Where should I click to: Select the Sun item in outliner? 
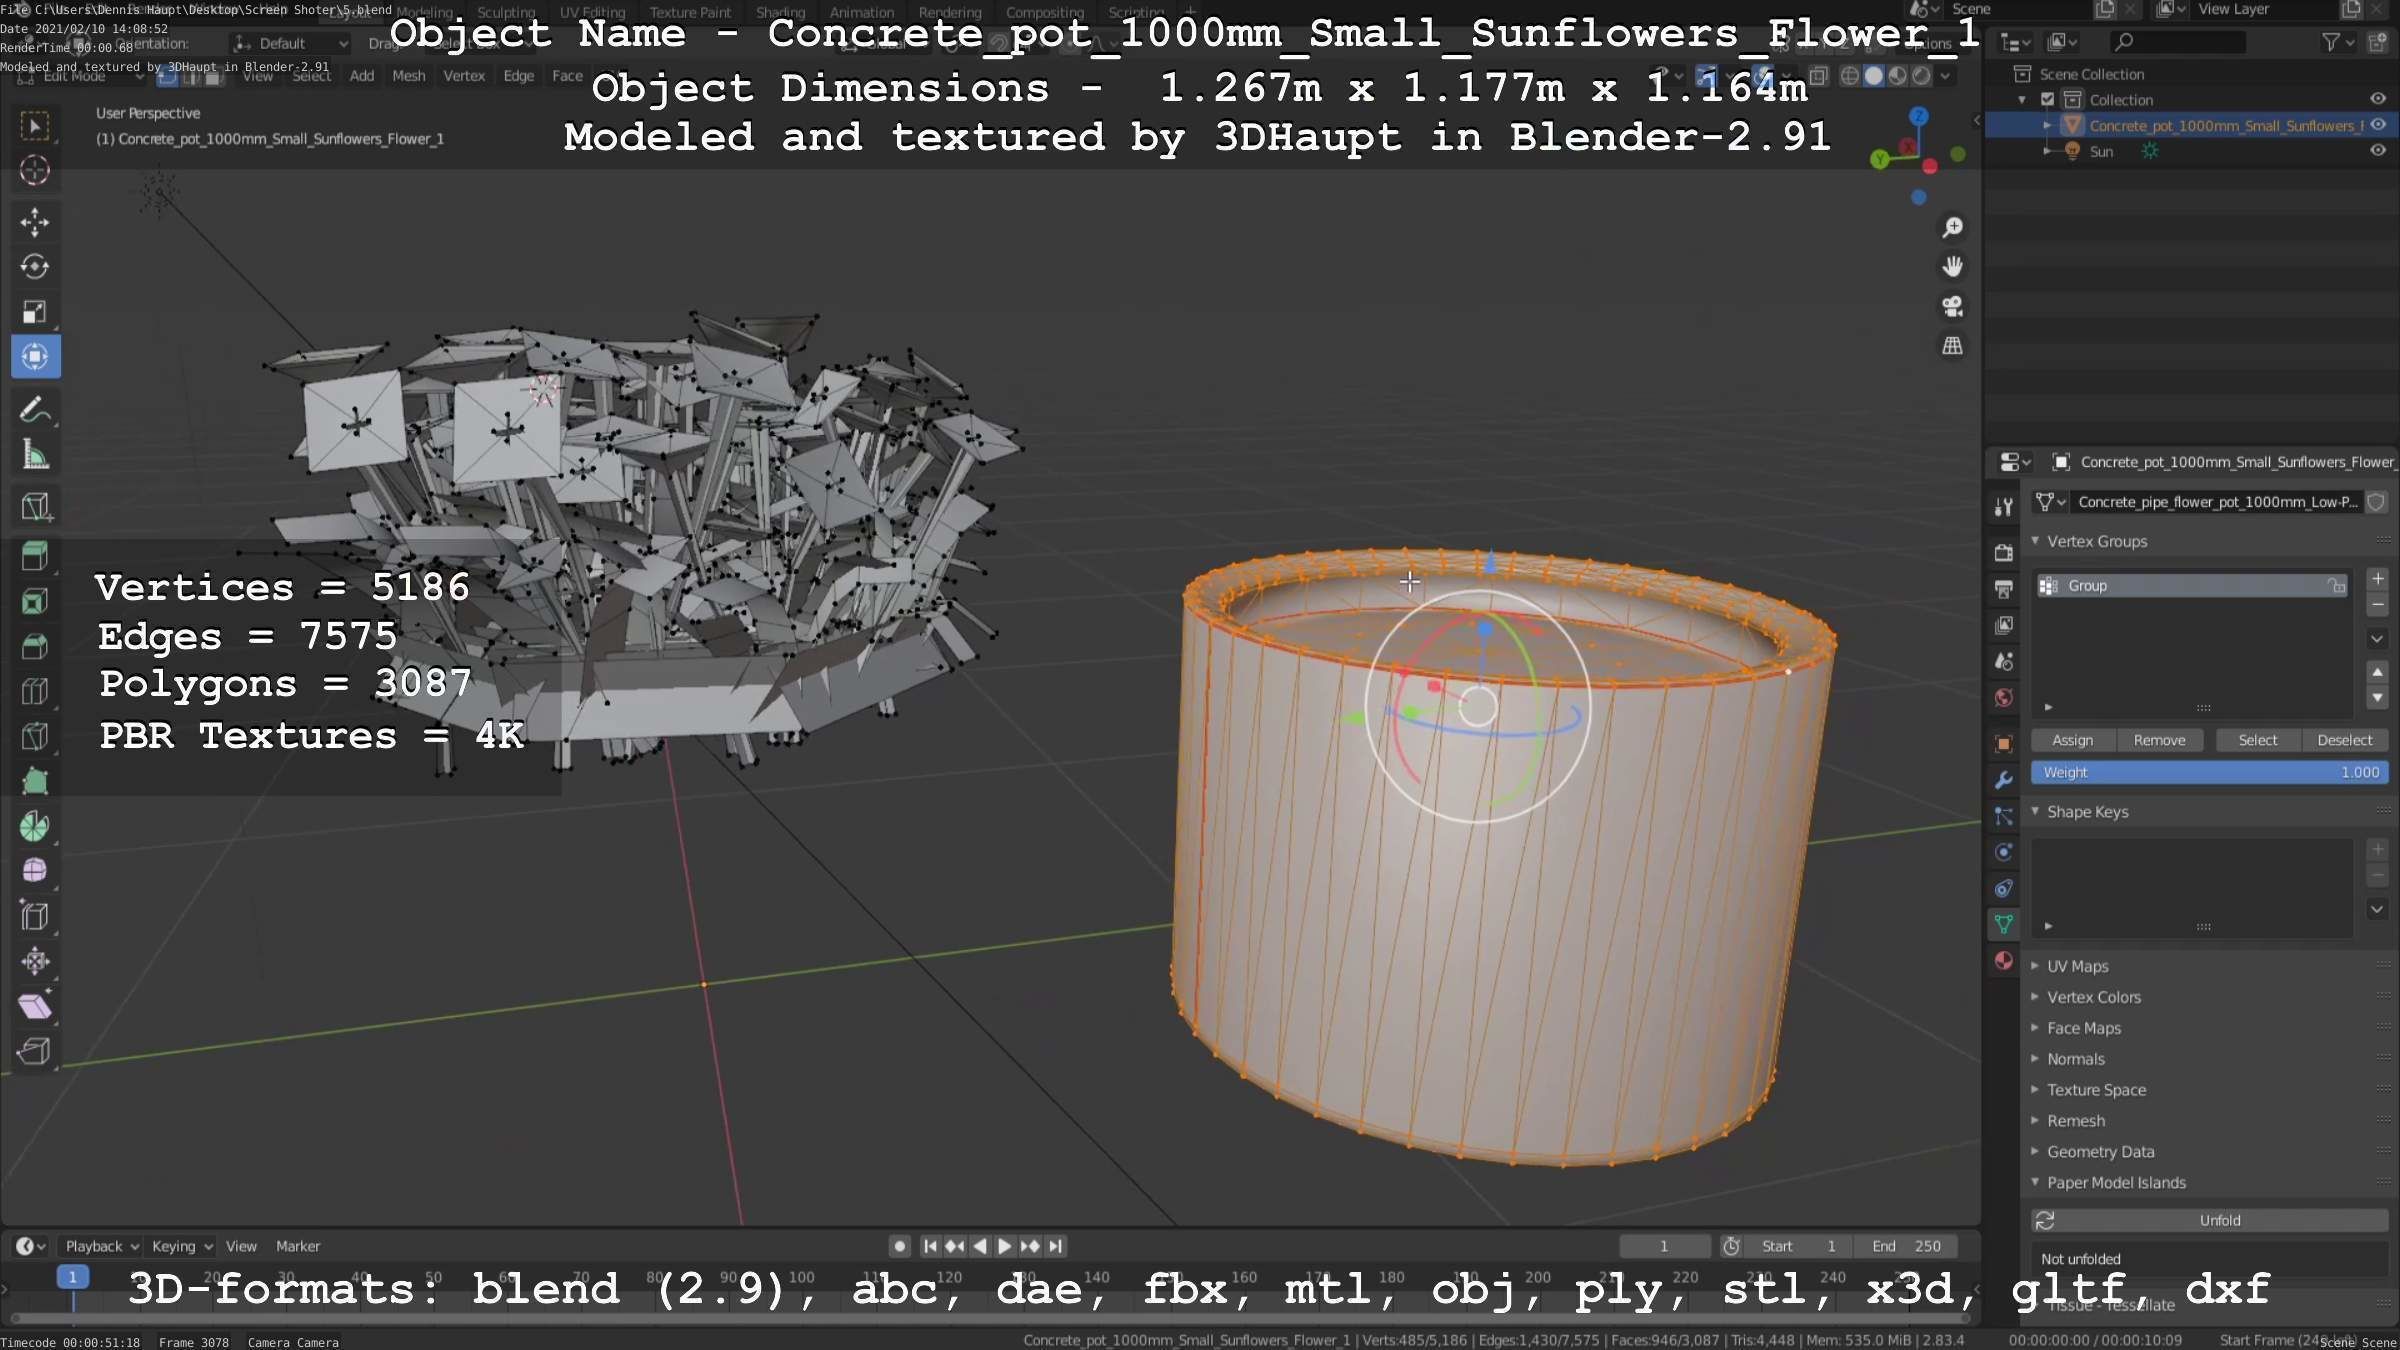pyautogui.click(x=2101, y=151)
